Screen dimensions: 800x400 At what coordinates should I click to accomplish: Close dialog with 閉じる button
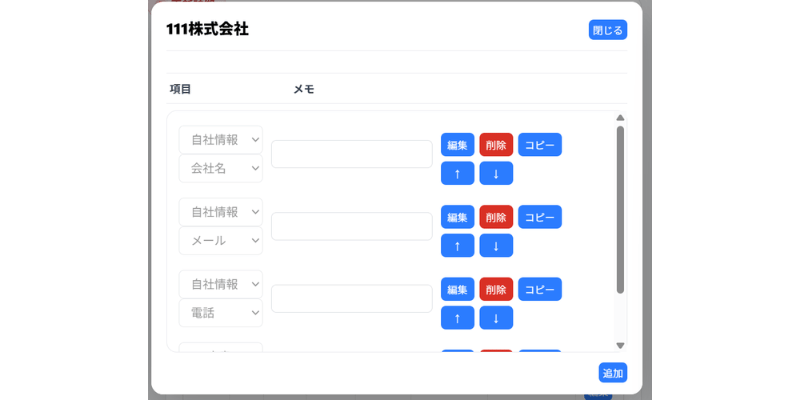pos(607,30)
